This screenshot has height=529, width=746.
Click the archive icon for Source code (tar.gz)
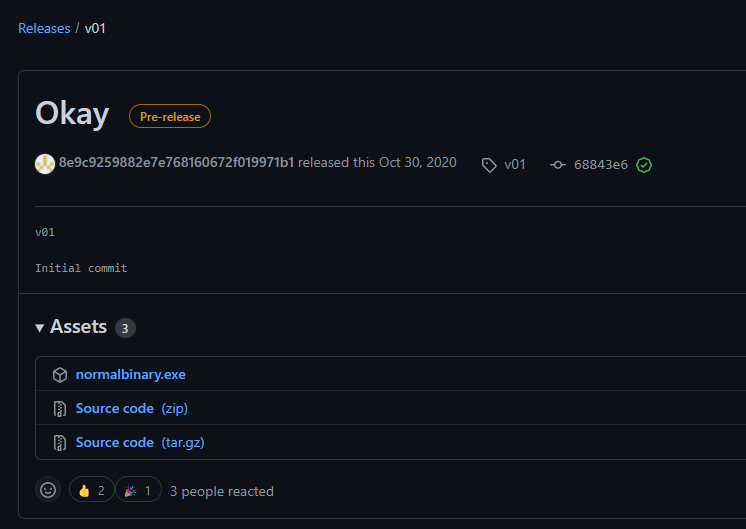coord(60,442)
